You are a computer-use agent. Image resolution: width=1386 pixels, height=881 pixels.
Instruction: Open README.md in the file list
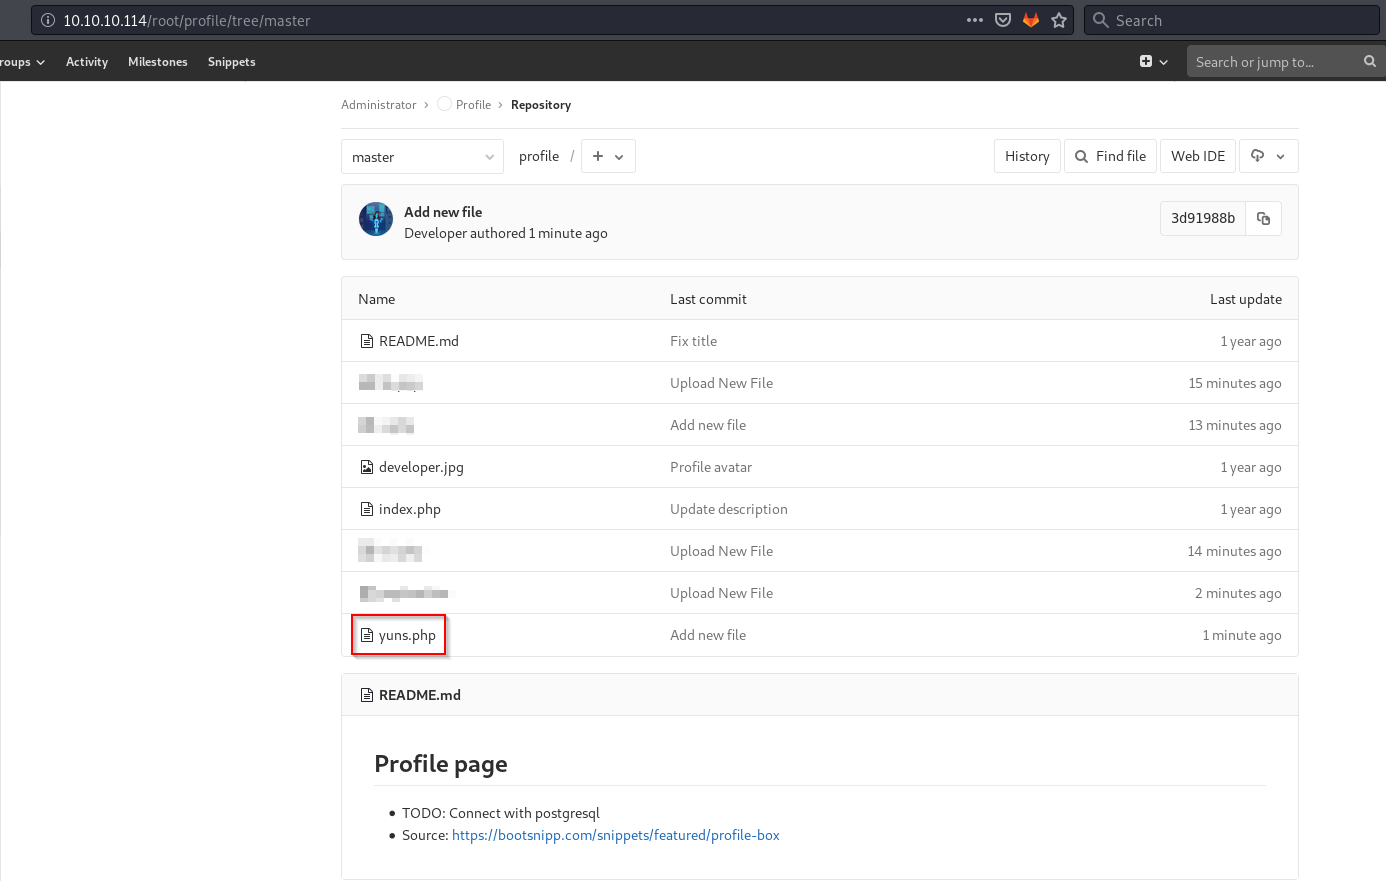(419, 341)
